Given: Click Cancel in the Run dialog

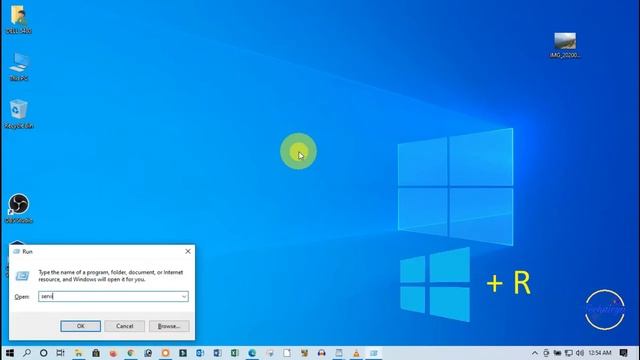Looking at the screenshot, I should [124, 326].
